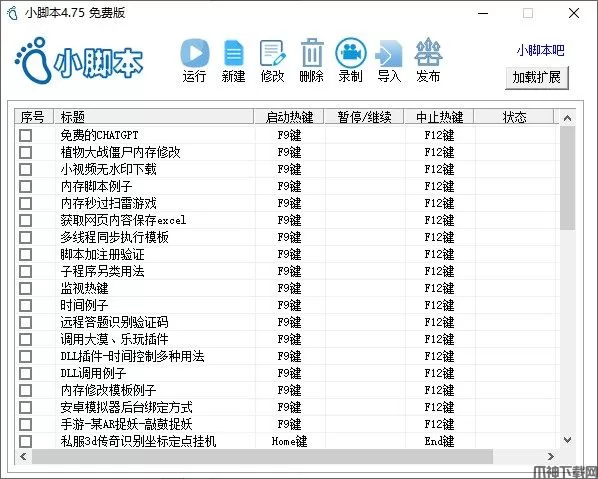
Task: Tick checkbox for 远程答题识别验证码
Action: tap(26, 323)
